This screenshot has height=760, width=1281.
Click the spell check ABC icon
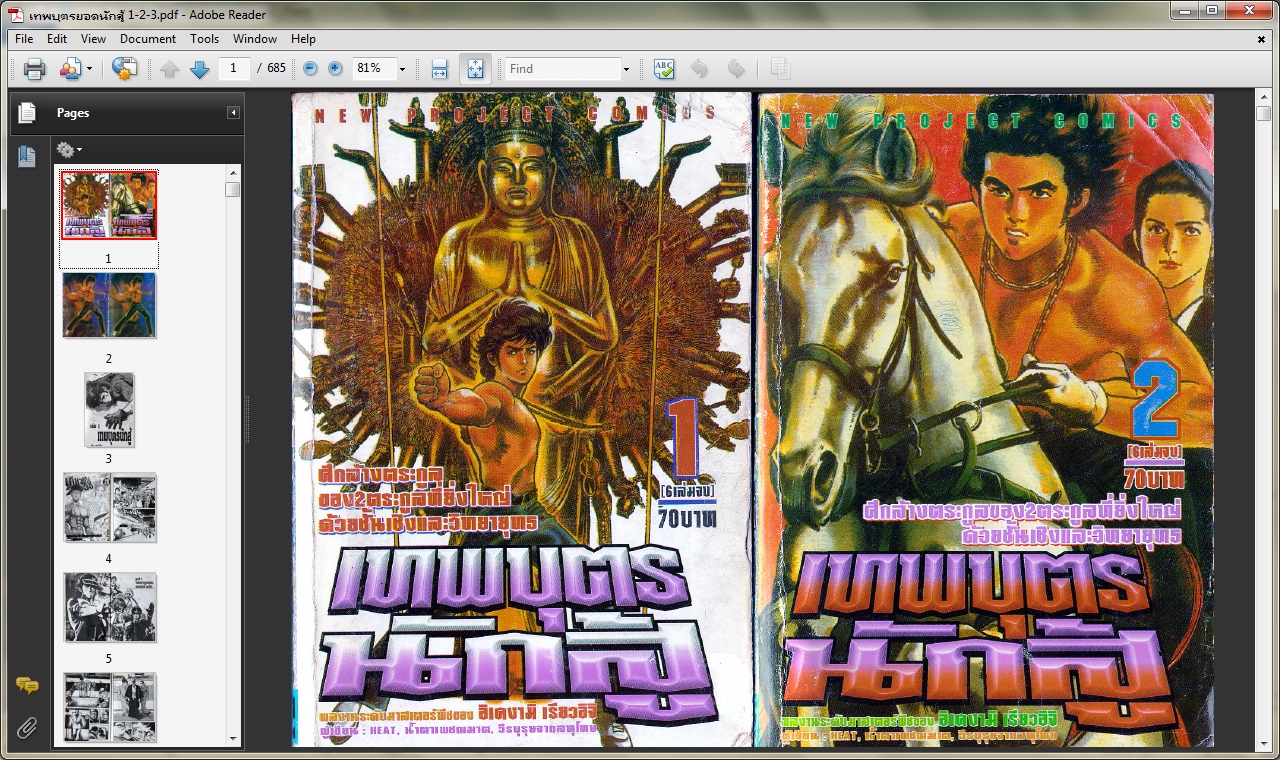[x=664, y=69]
